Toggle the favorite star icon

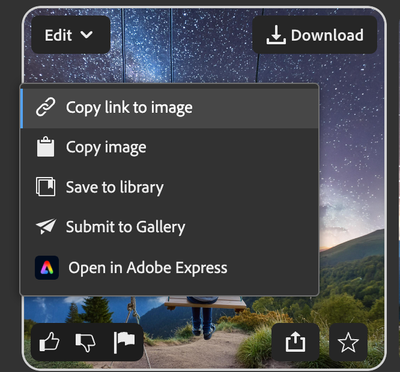[x=348, y=342]
